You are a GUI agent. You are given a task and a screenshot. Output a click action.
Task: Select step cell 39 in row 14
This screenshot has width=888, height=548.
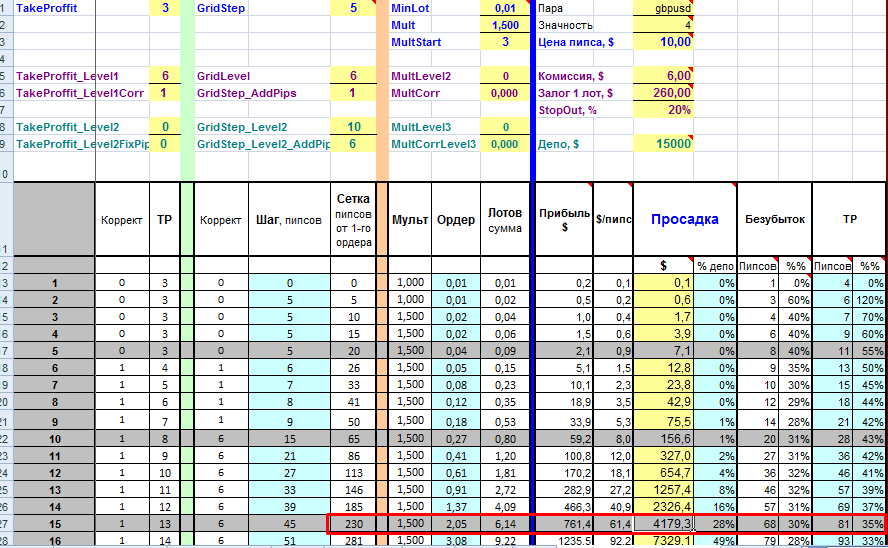(x=289, y=507)
